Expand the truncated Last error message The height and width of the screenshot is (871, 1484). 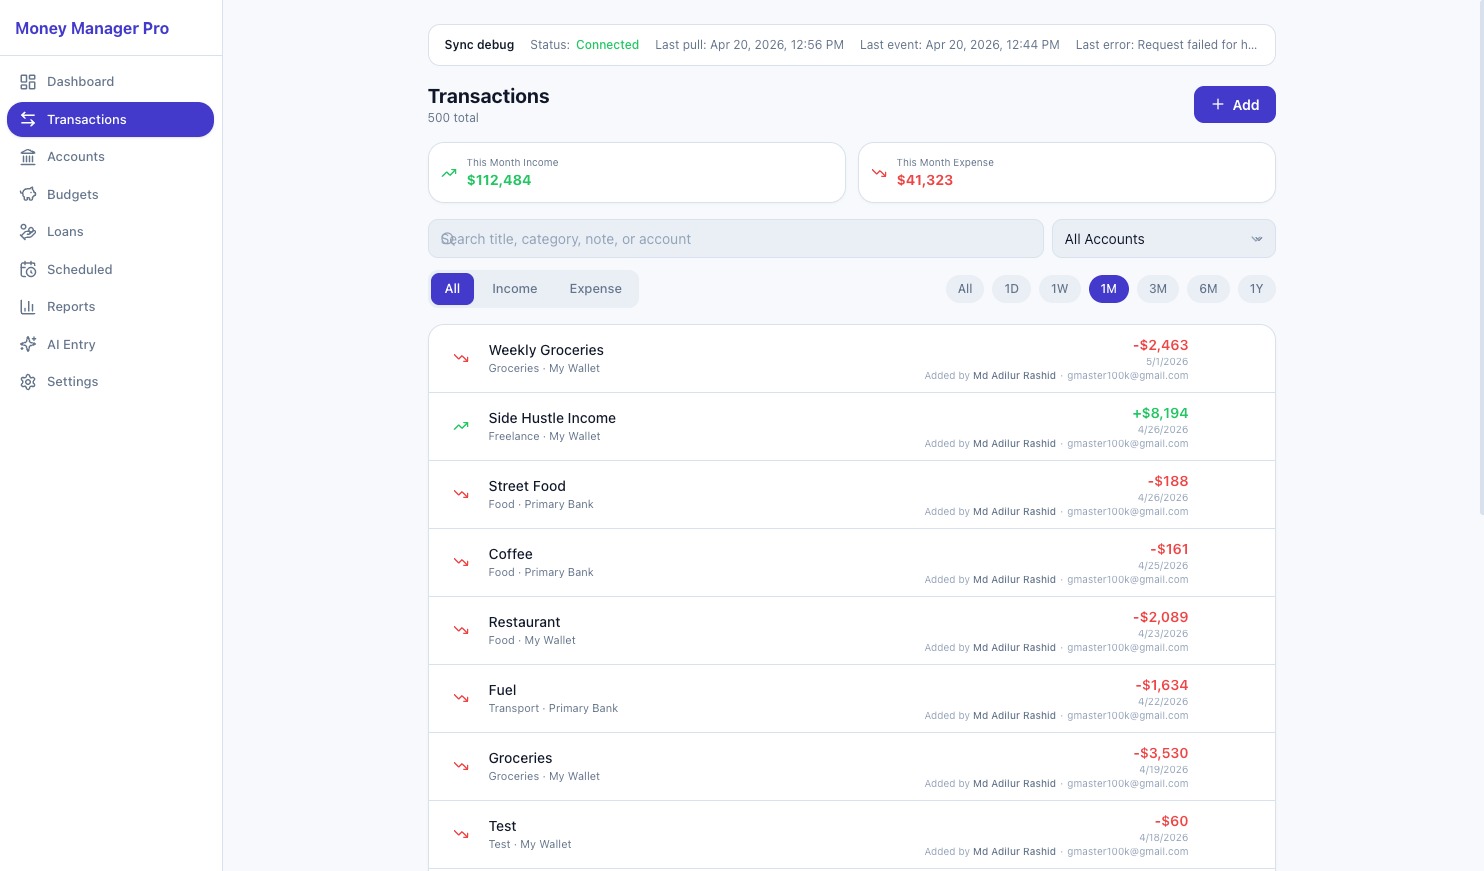coord(1167,44)
